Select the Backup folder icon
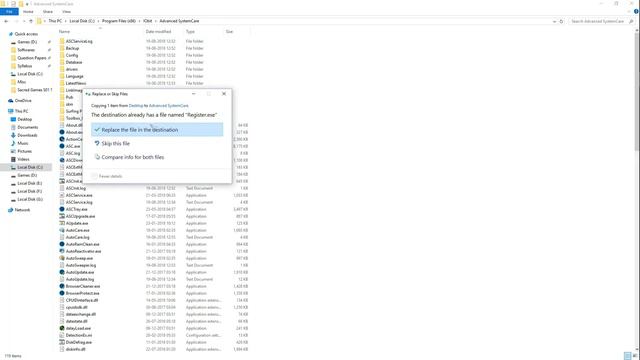 click(62, 48)
